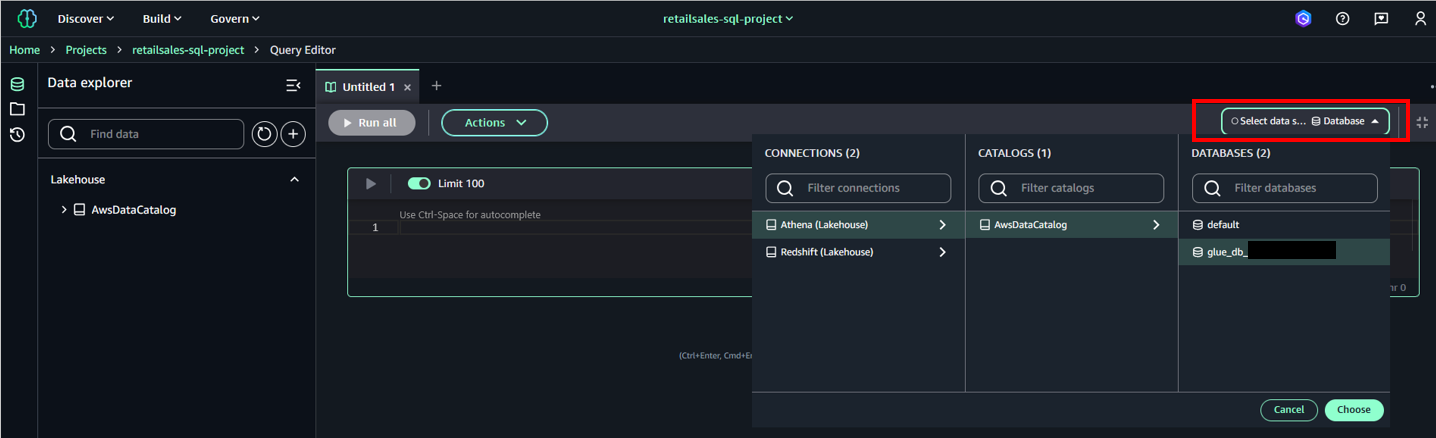The height and width of the screenshot is (438, 1436).
Task: Close the Untitled 1 tab
Action: pos(407,87)
